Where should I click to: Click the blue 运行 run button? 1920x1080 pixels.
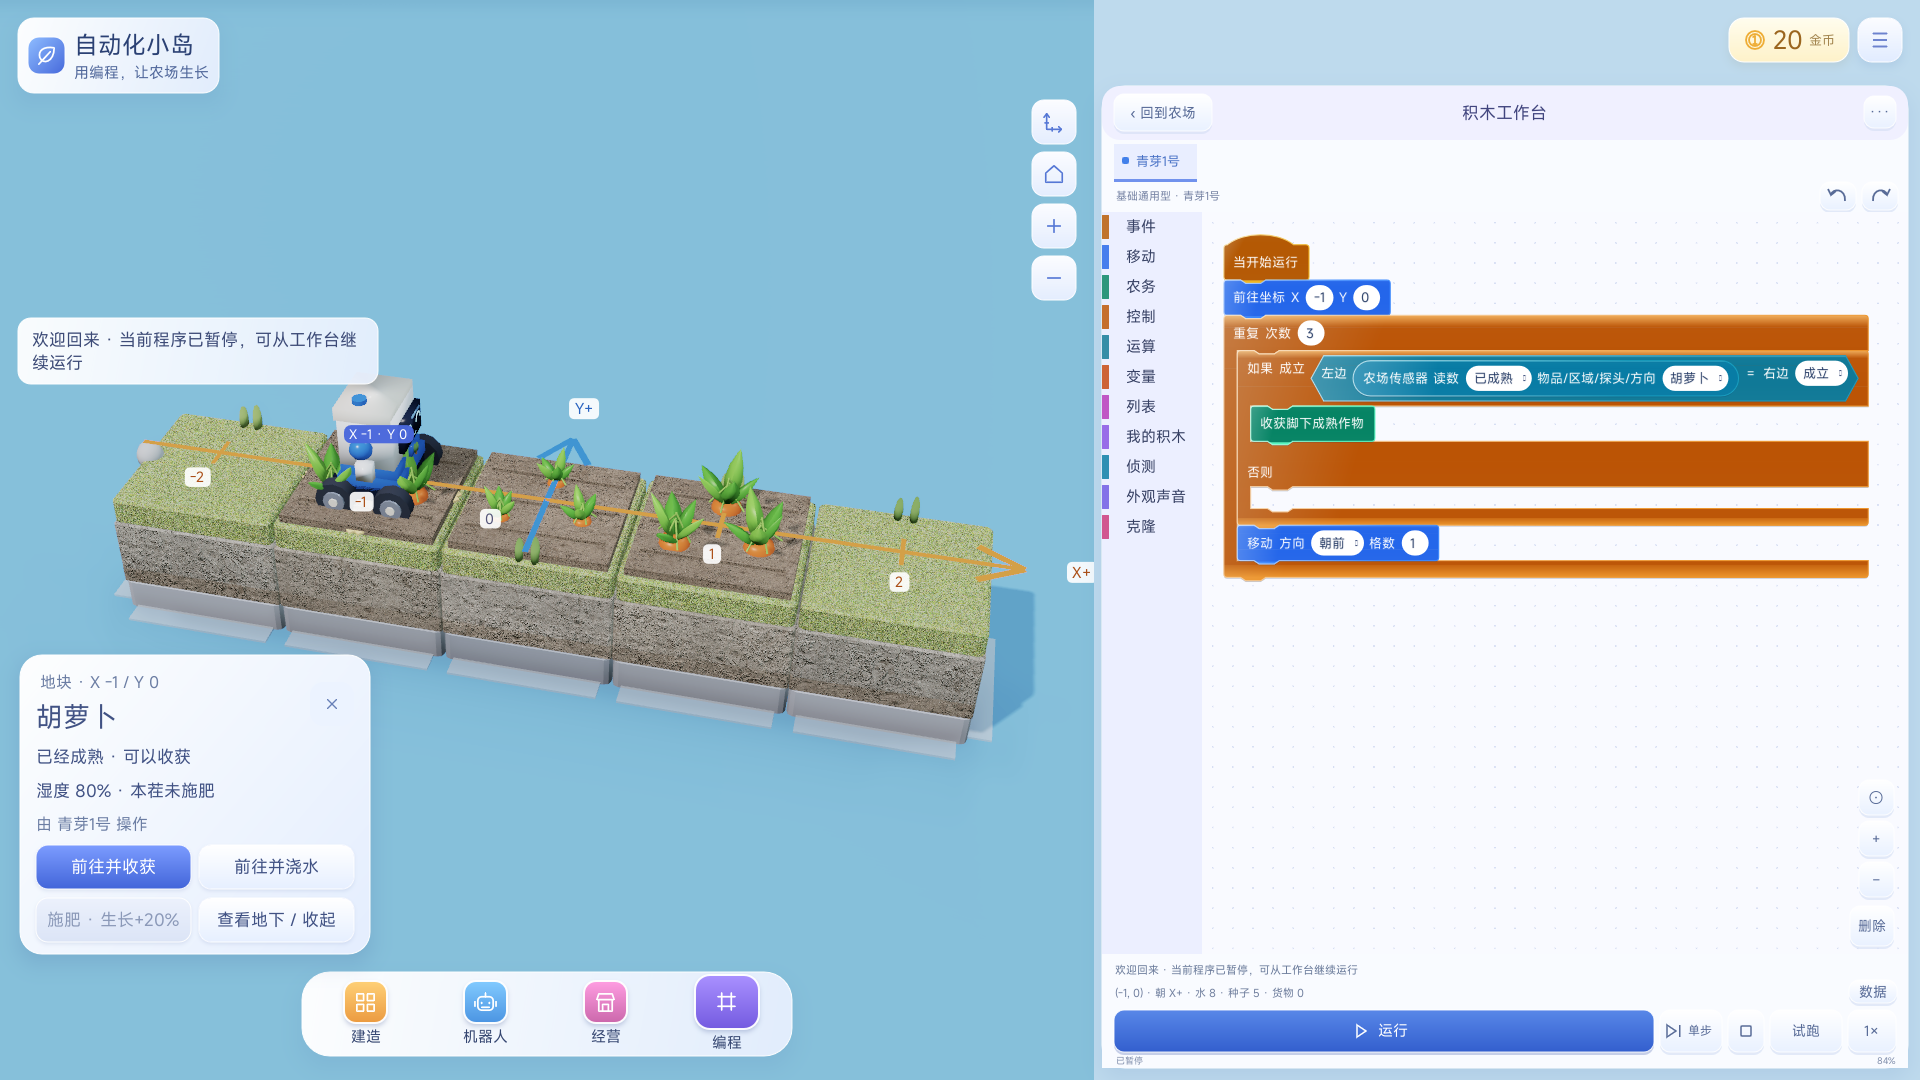coord(1383,1031)
